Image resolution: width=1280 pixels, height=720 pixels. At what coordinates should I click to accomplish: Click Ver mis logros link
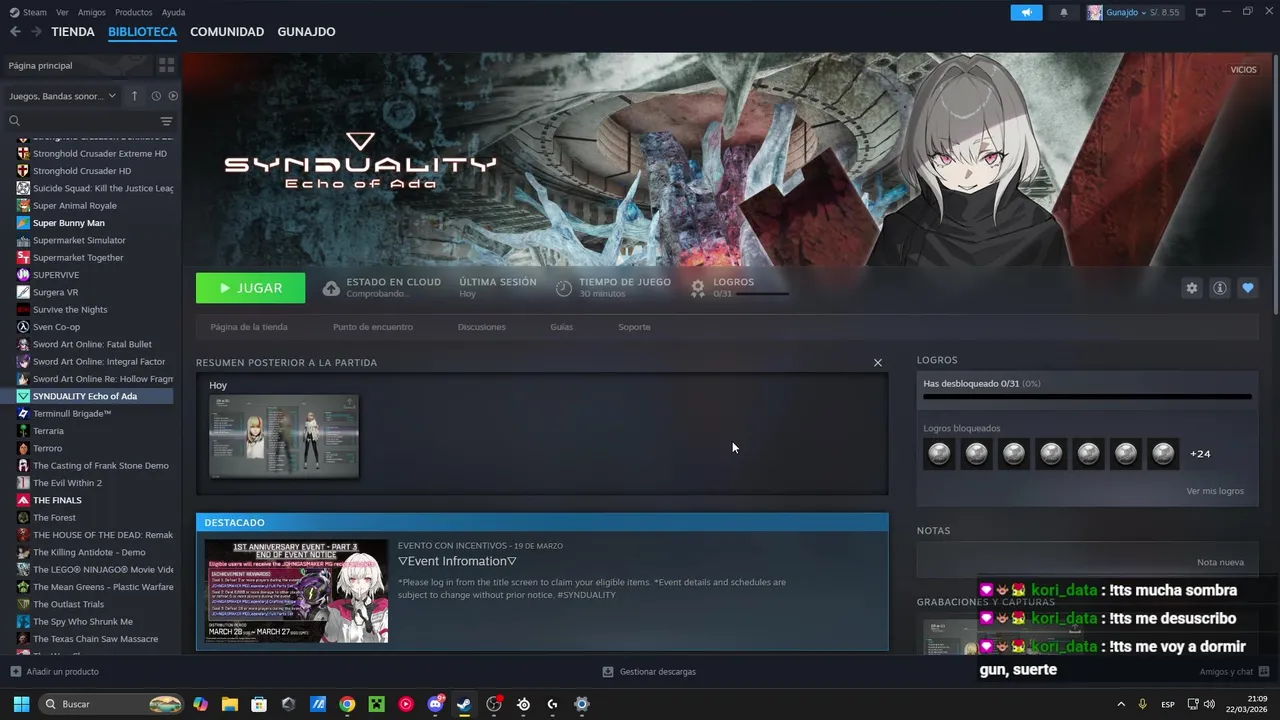[1215, 491]
